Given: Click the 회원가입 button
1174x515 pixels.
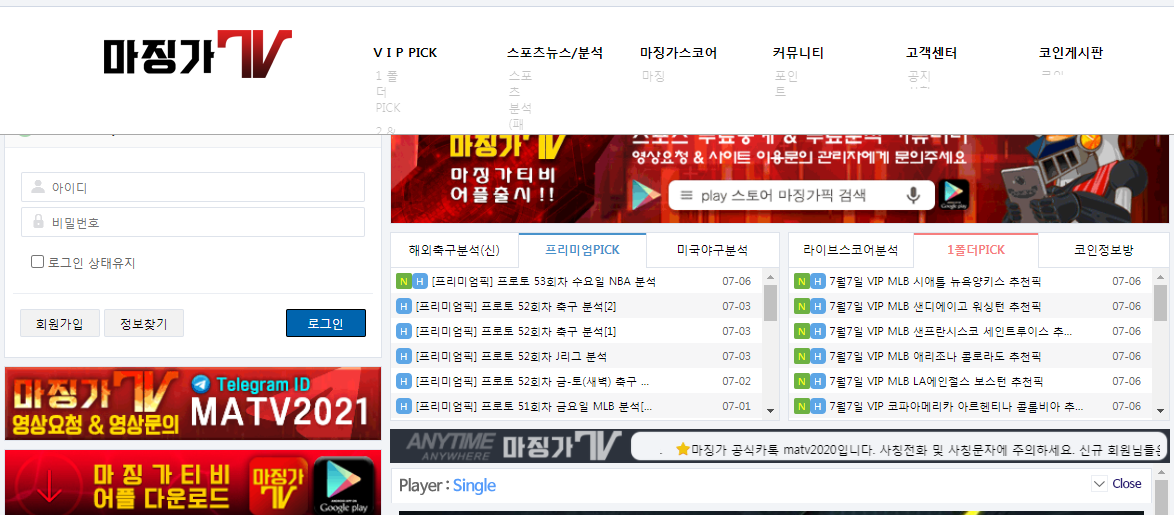Looking at the screenshot, I should coord(60,323).
